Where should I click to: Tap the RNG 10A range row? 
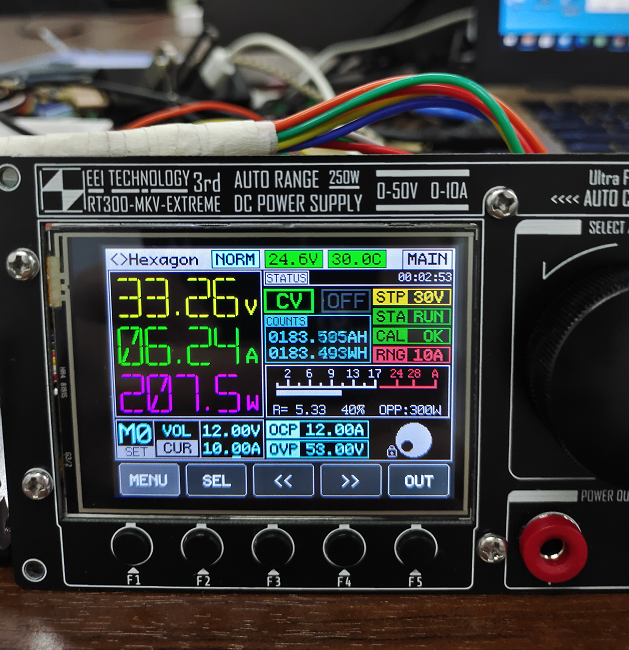[412, 355]
